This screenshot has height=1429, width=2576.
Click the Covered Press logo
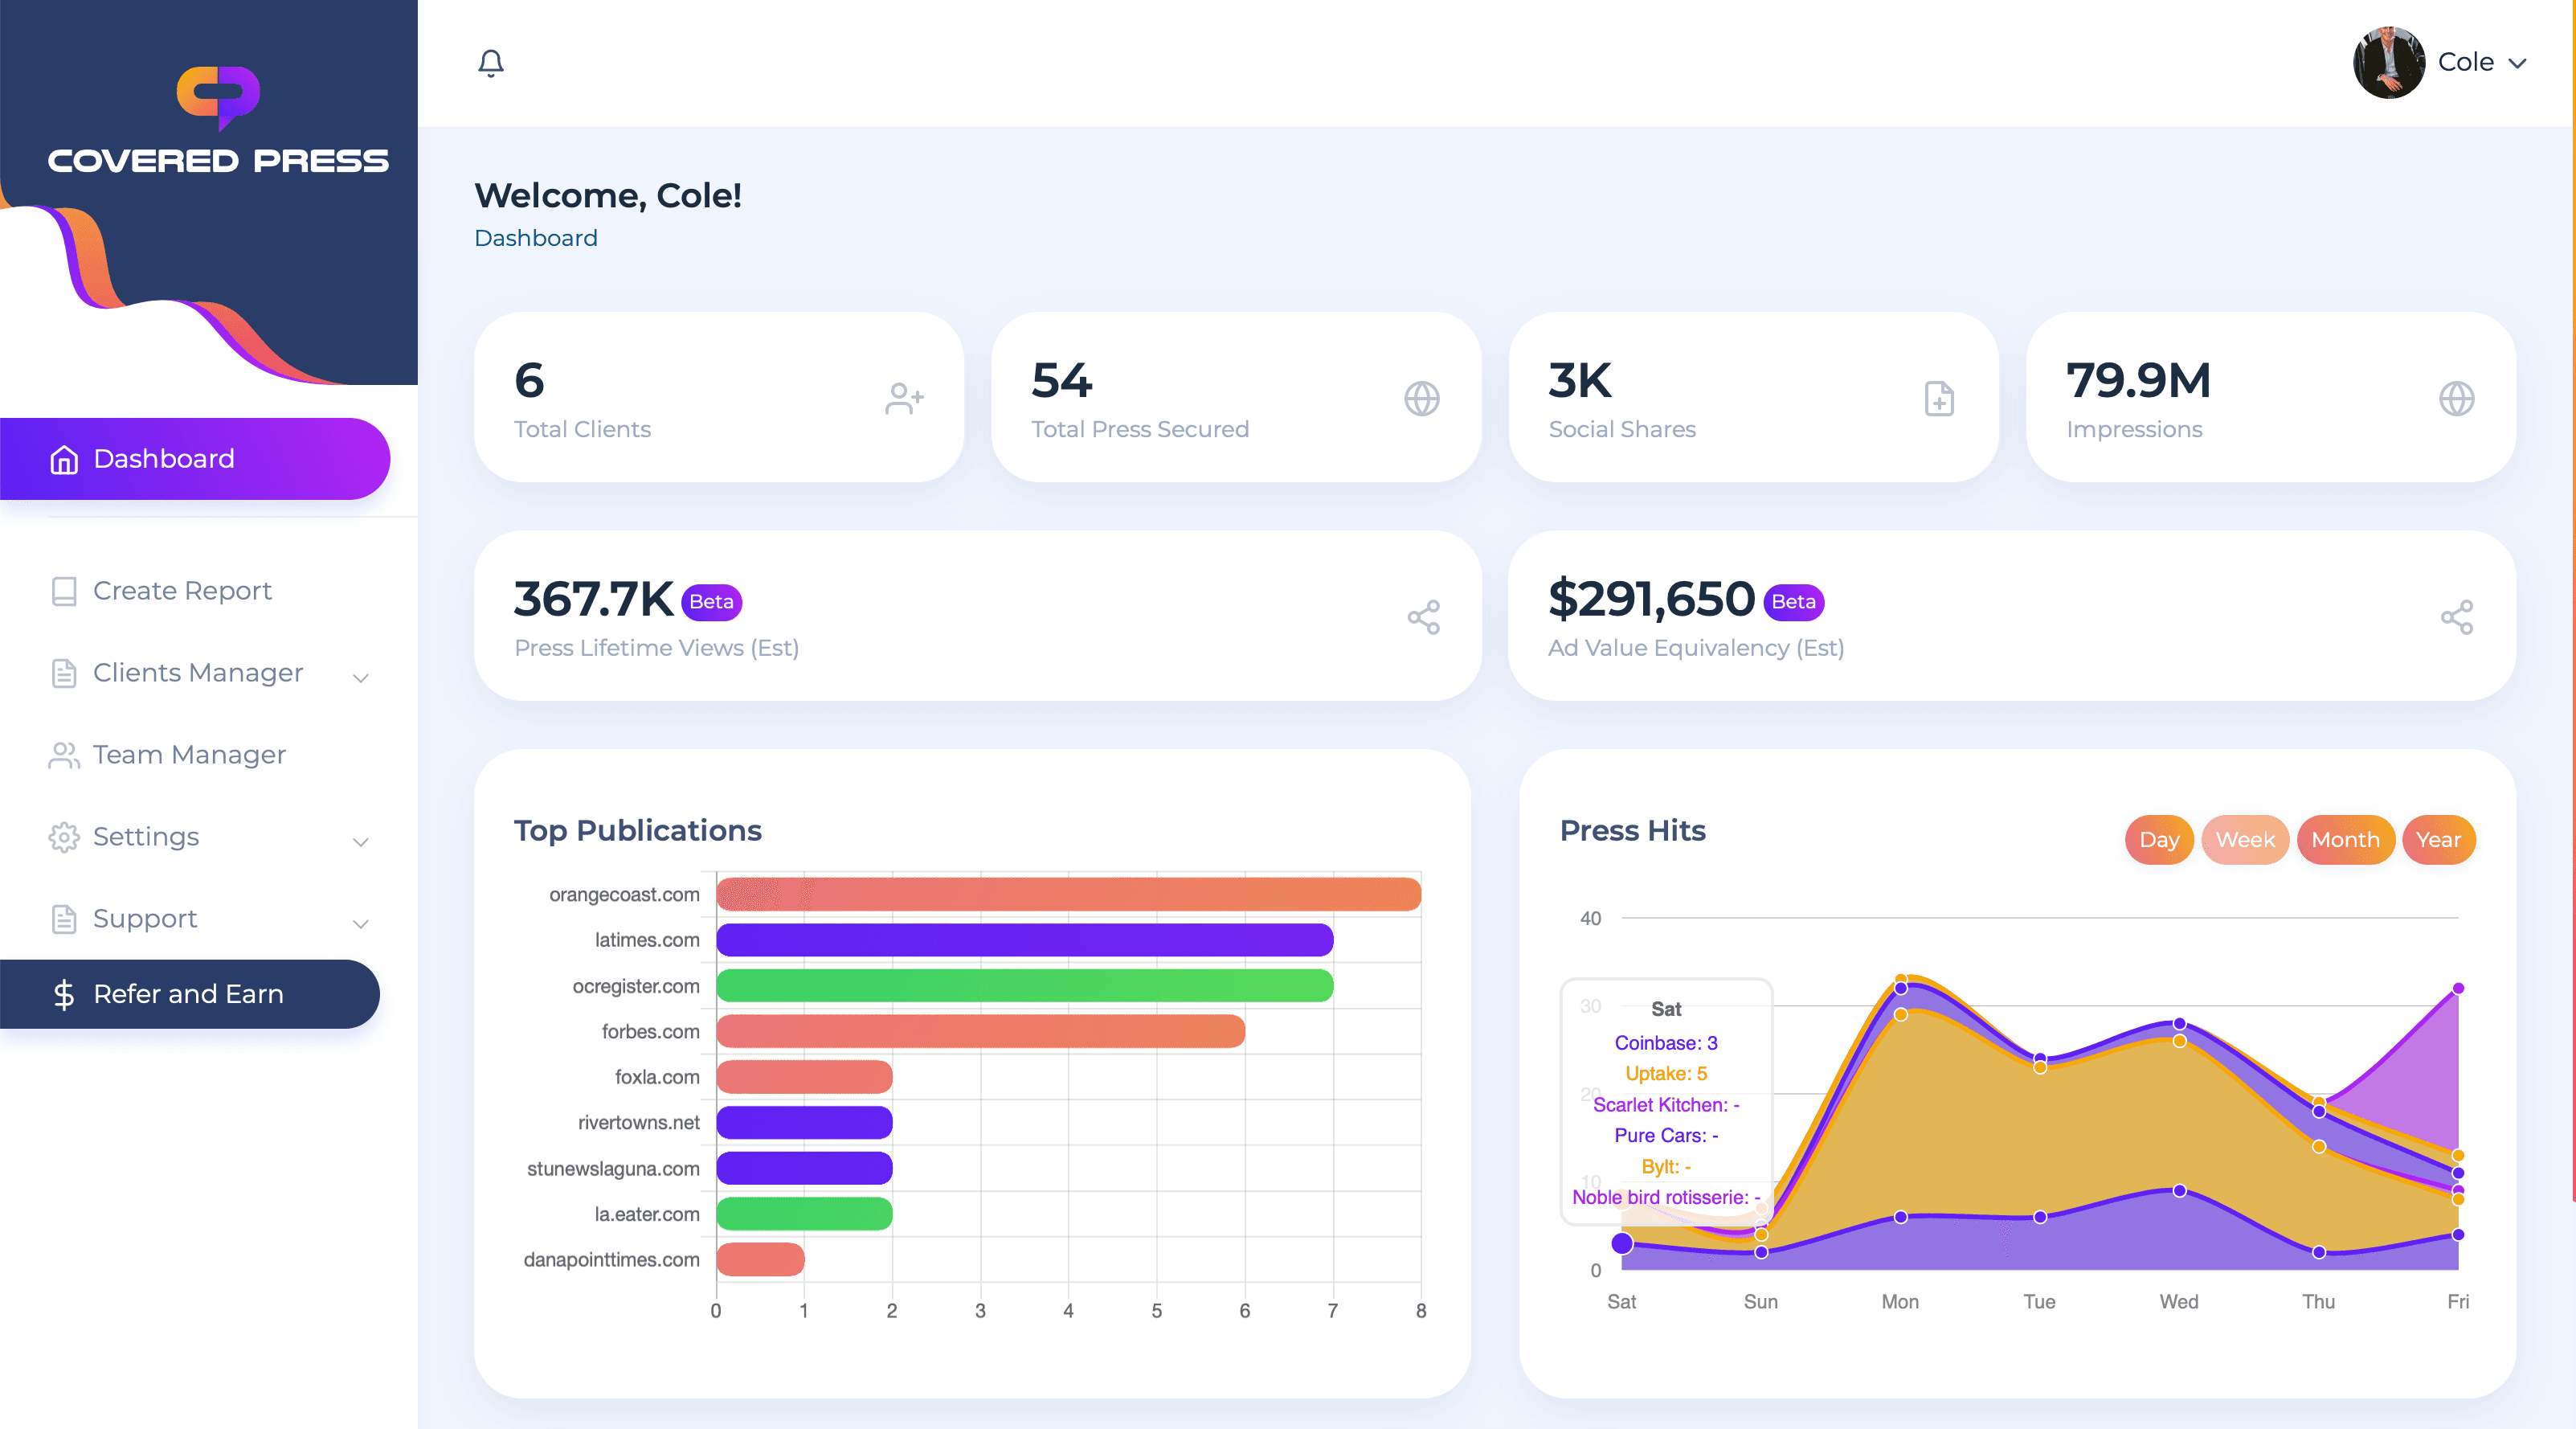218,120
